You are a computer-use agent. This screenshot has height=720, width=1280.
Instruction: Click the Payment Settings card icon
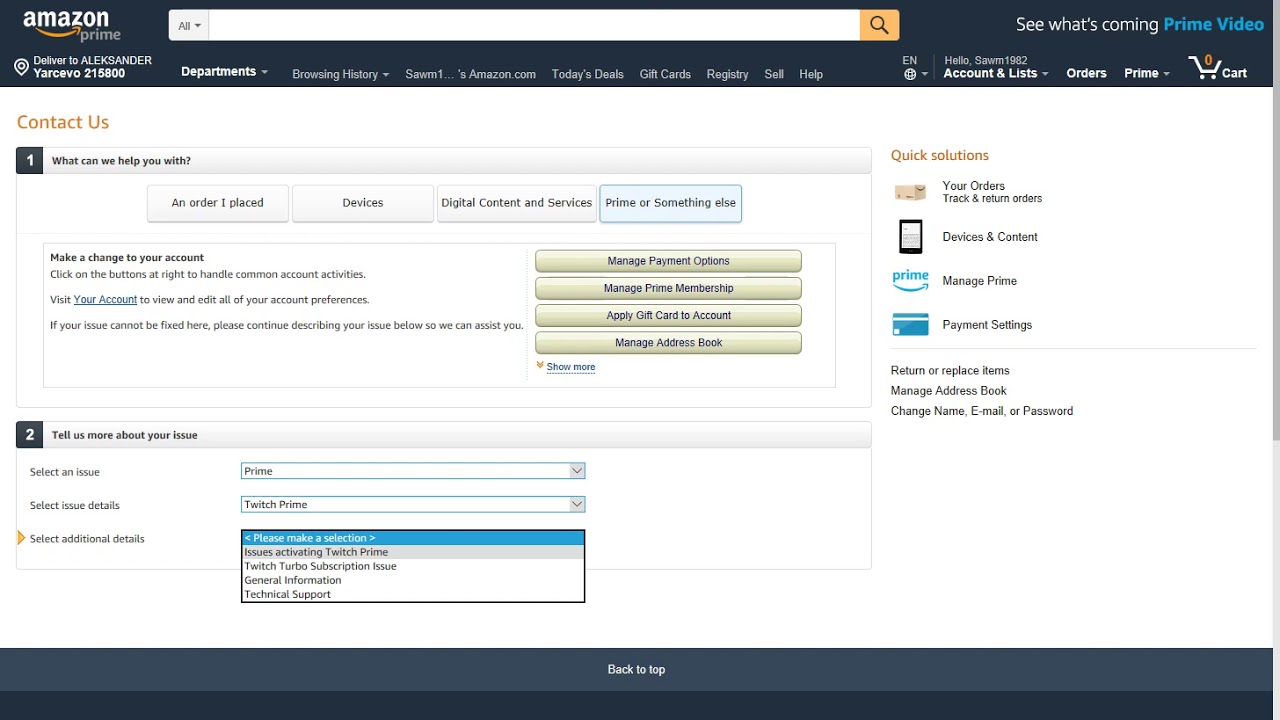point(910,325)
